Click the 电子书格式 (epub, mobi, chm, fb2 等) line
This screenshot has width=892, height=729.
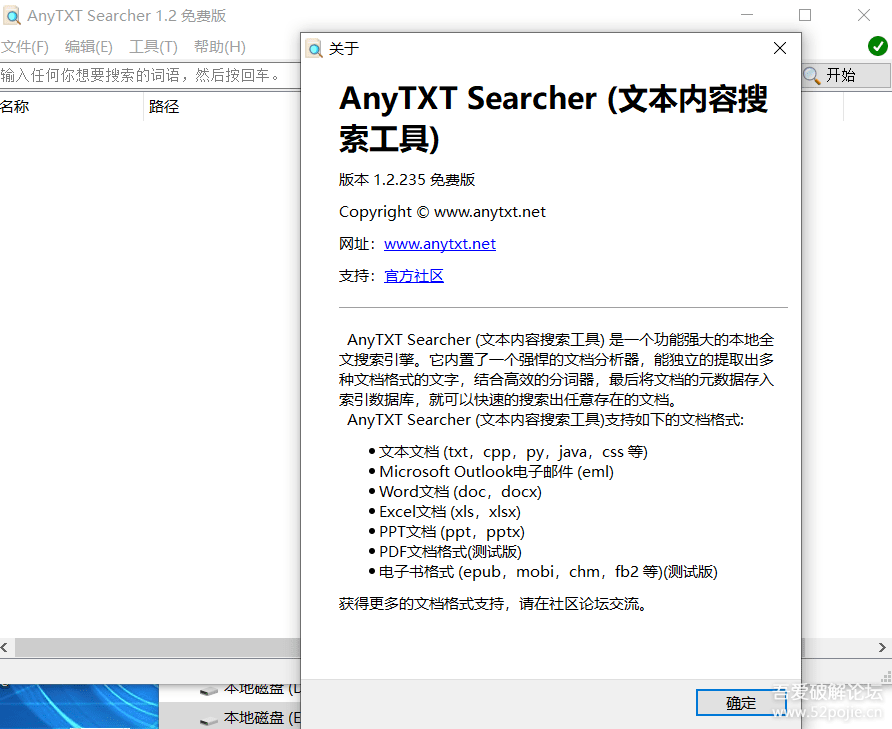pyautogui.click(x=548, y=571)
